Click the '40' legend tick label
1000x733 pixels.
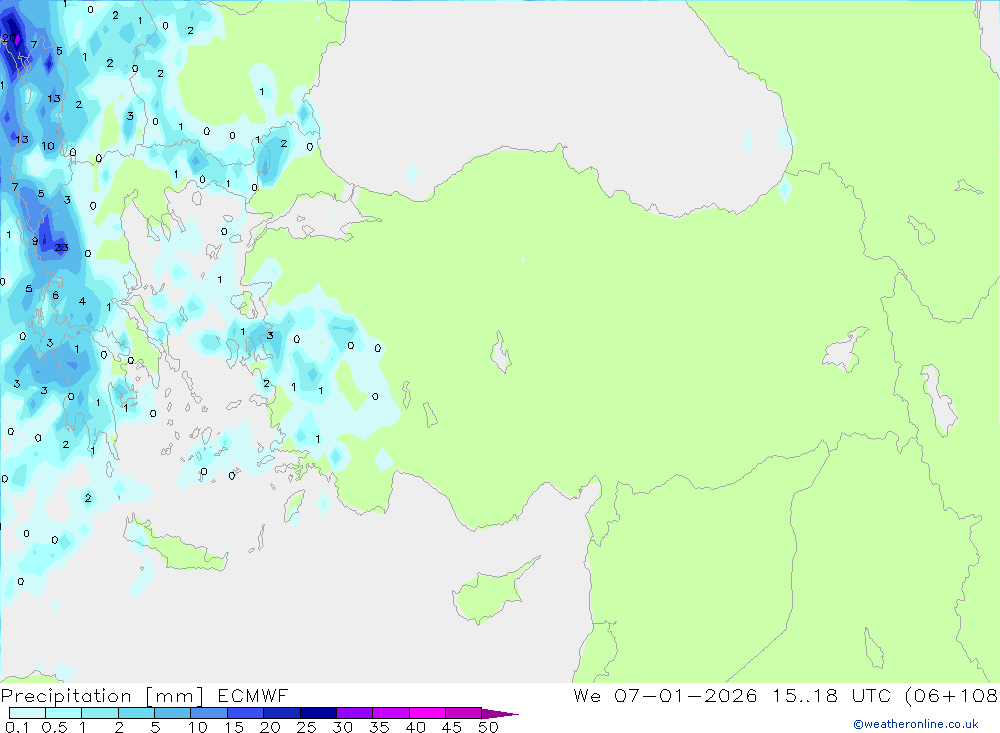click(415, 727)
